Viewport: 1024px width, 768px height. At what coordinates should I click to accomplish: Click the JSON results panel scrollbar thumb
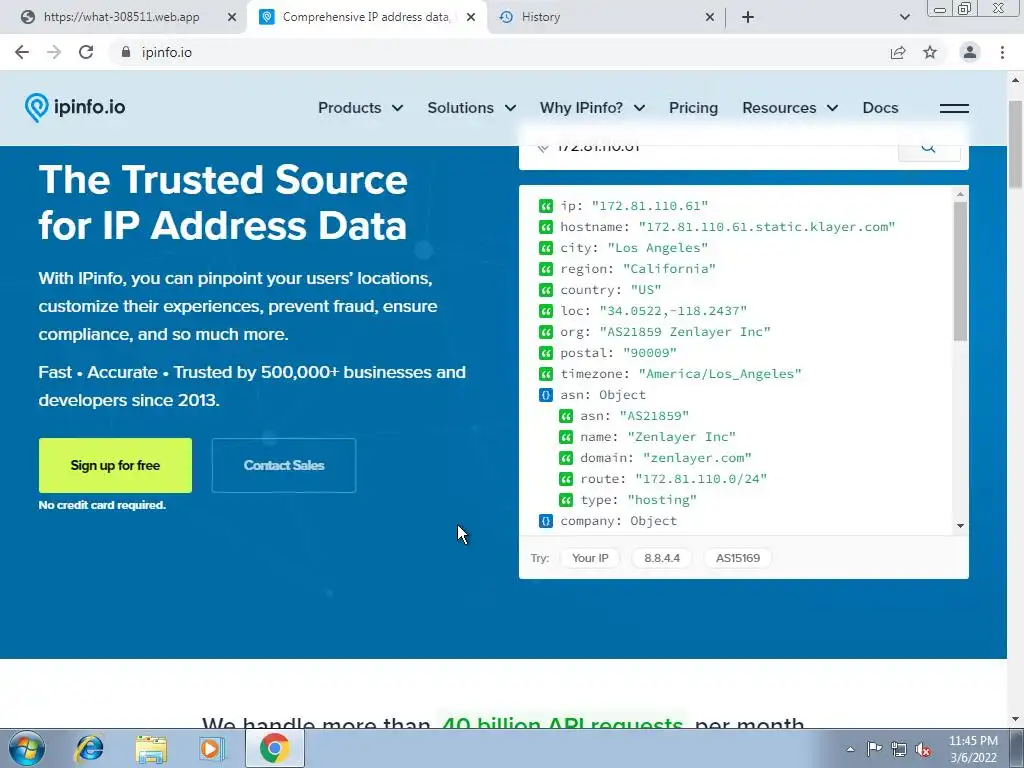coord(960,270)
